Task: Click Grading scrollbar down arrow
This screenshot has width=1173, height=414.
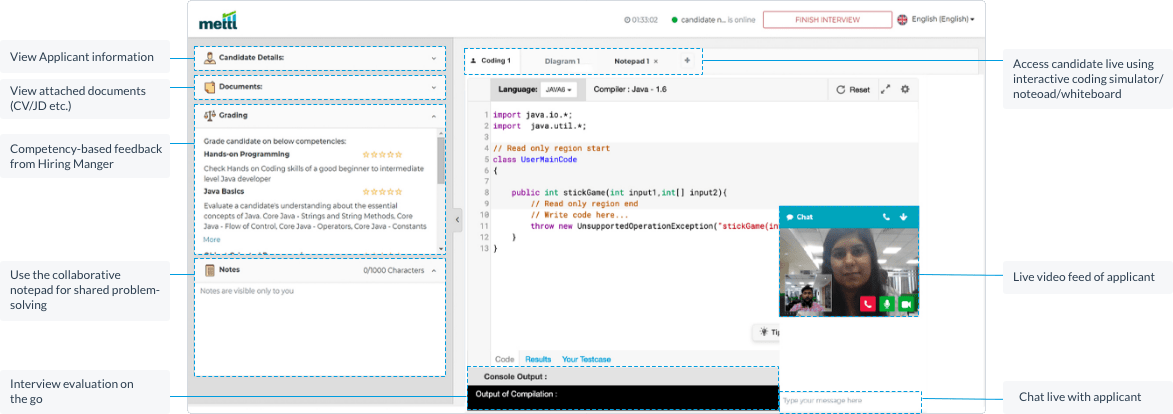Action: coord(441,249)
